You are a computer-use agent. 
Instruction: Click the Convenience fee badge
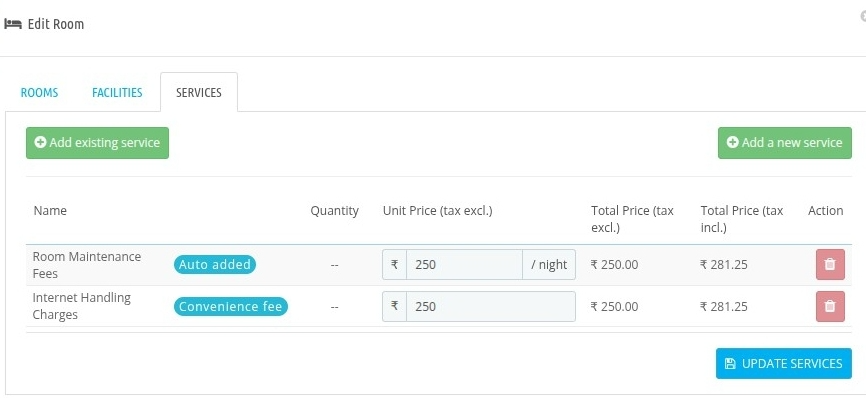pyautogui.click(x=231, y=306)
